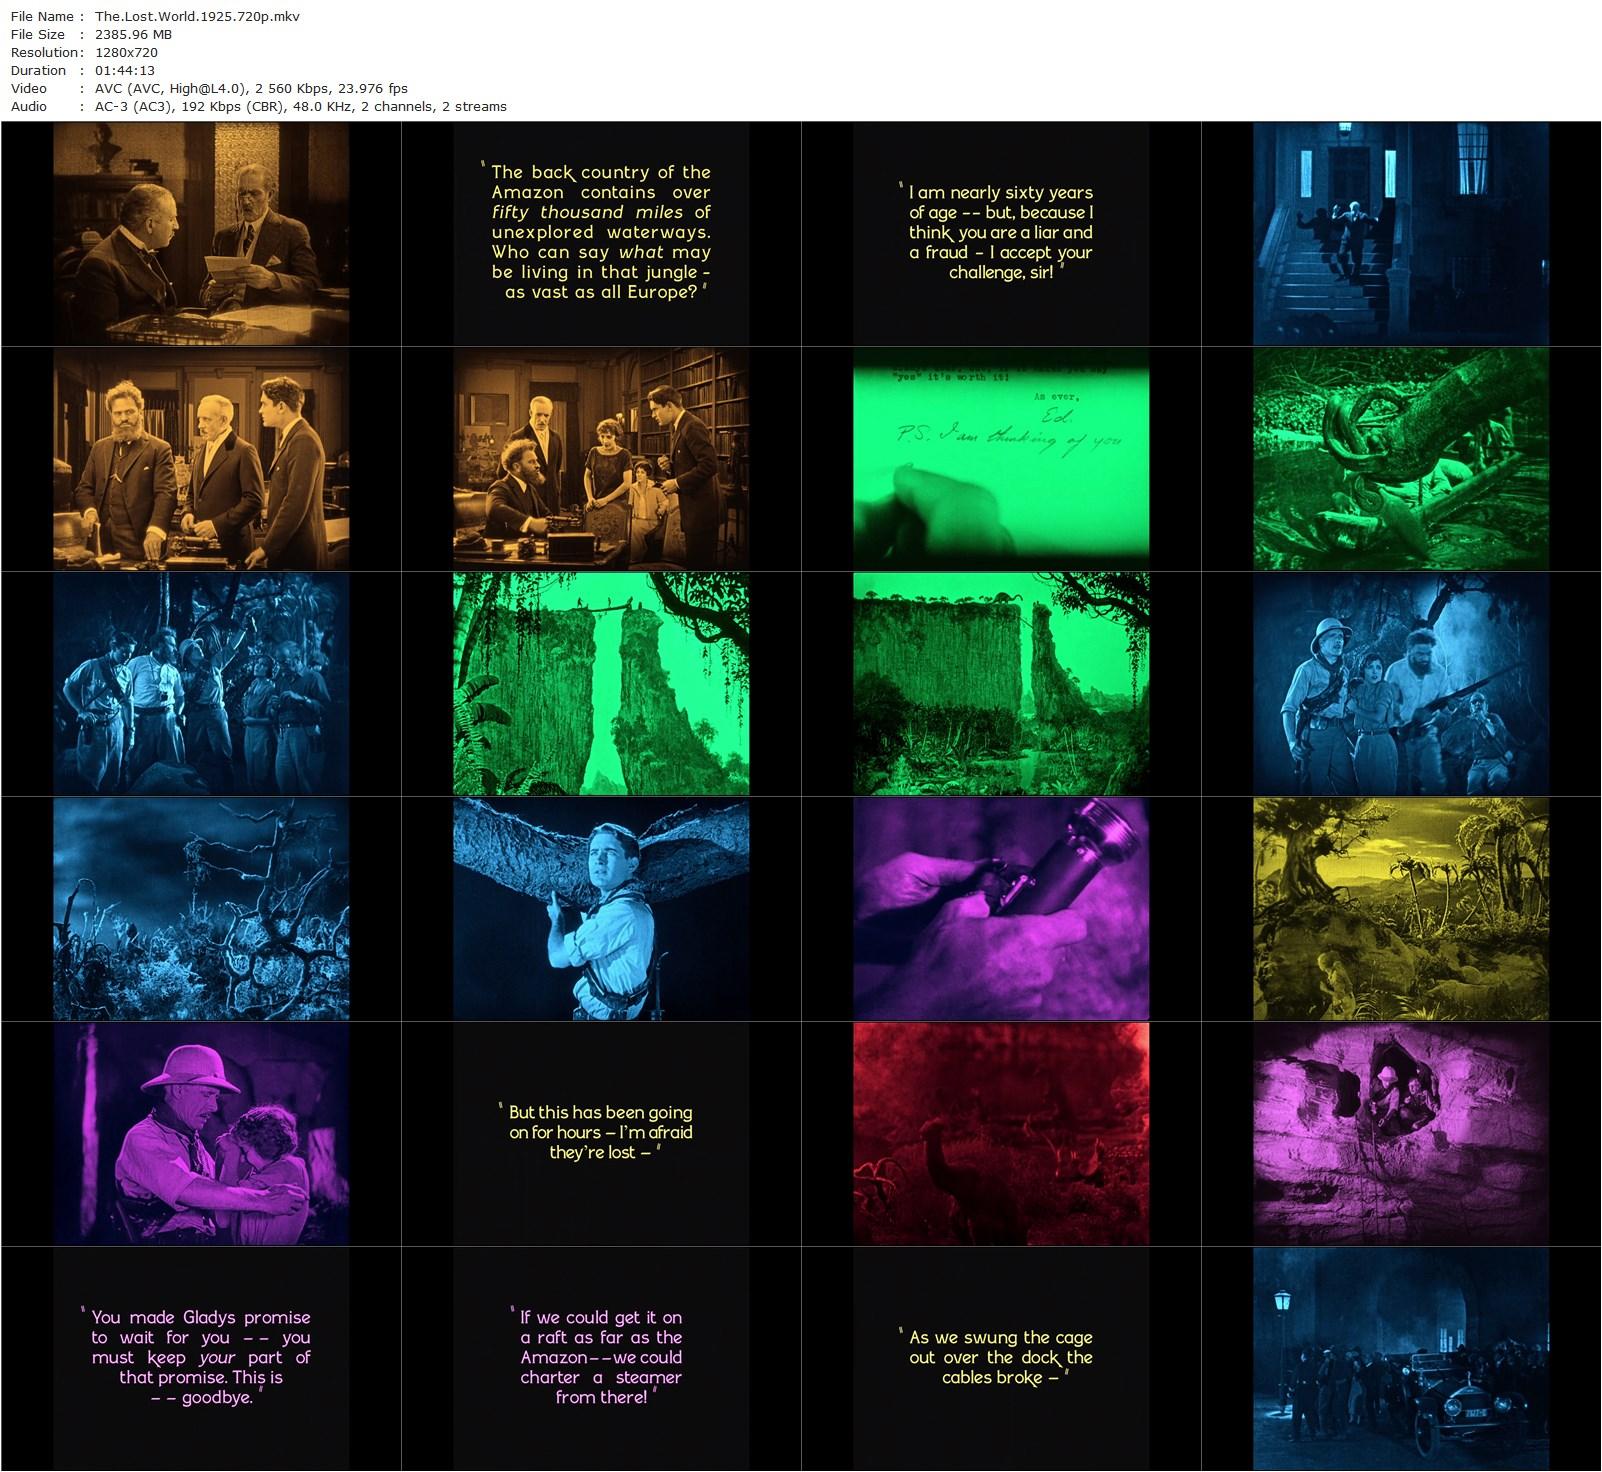Click the blue-tinted staircase scene thumbnail

tap(1401, 234)
